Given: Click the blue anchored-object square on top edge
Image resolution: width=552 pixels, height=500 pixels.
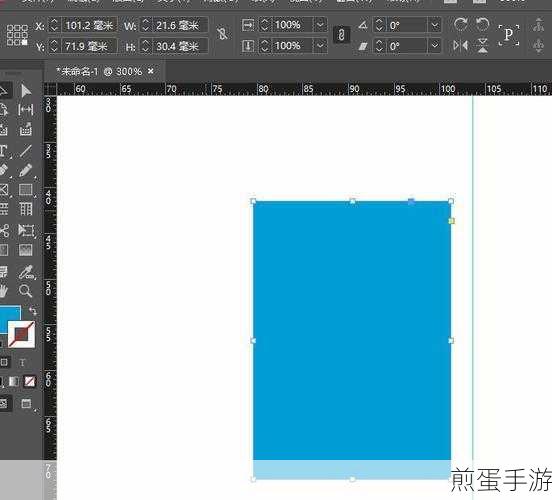Looking at the screenshot, I should tap(411, 201).
